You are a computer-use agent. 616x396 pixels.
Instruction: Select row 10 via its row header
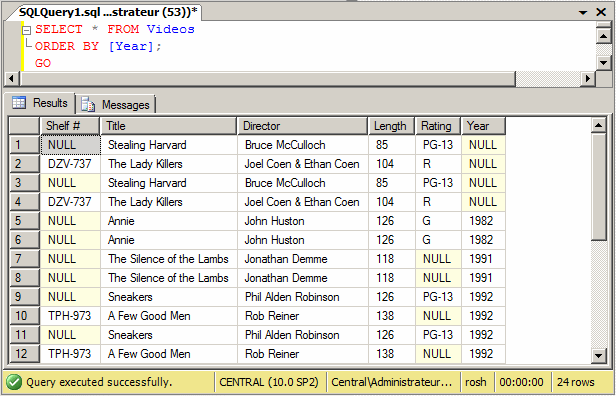tap(24, 316)
